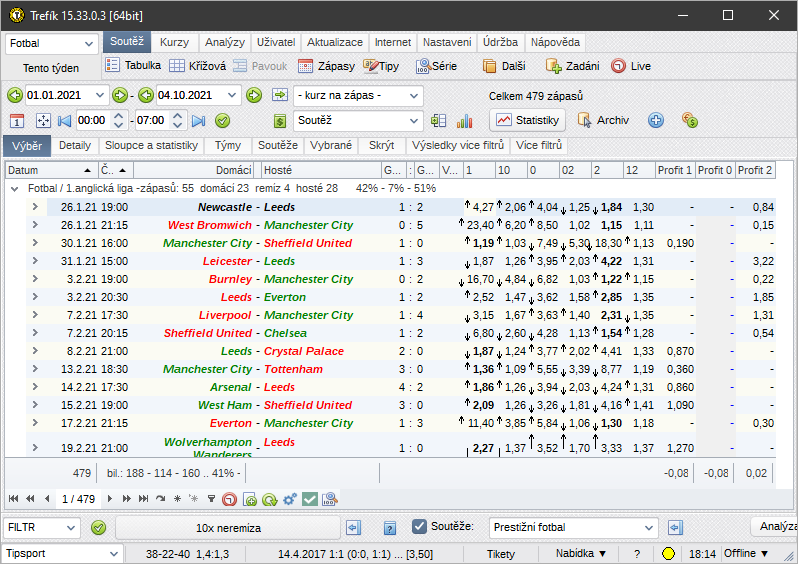Click the Archiv button
798x564 pixels.
tap(603, 120)
